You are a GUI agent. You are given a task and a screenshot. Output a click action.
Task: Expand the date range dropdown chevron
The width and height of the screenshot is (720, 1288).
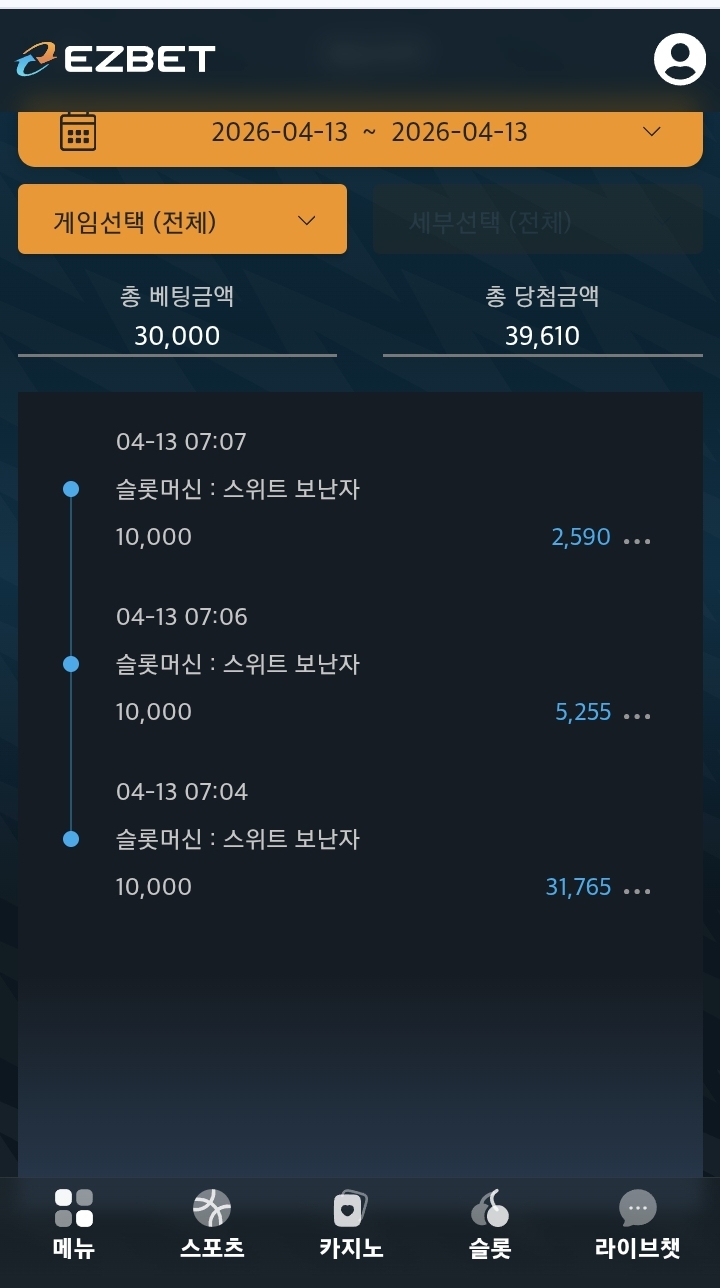(651, 132)
